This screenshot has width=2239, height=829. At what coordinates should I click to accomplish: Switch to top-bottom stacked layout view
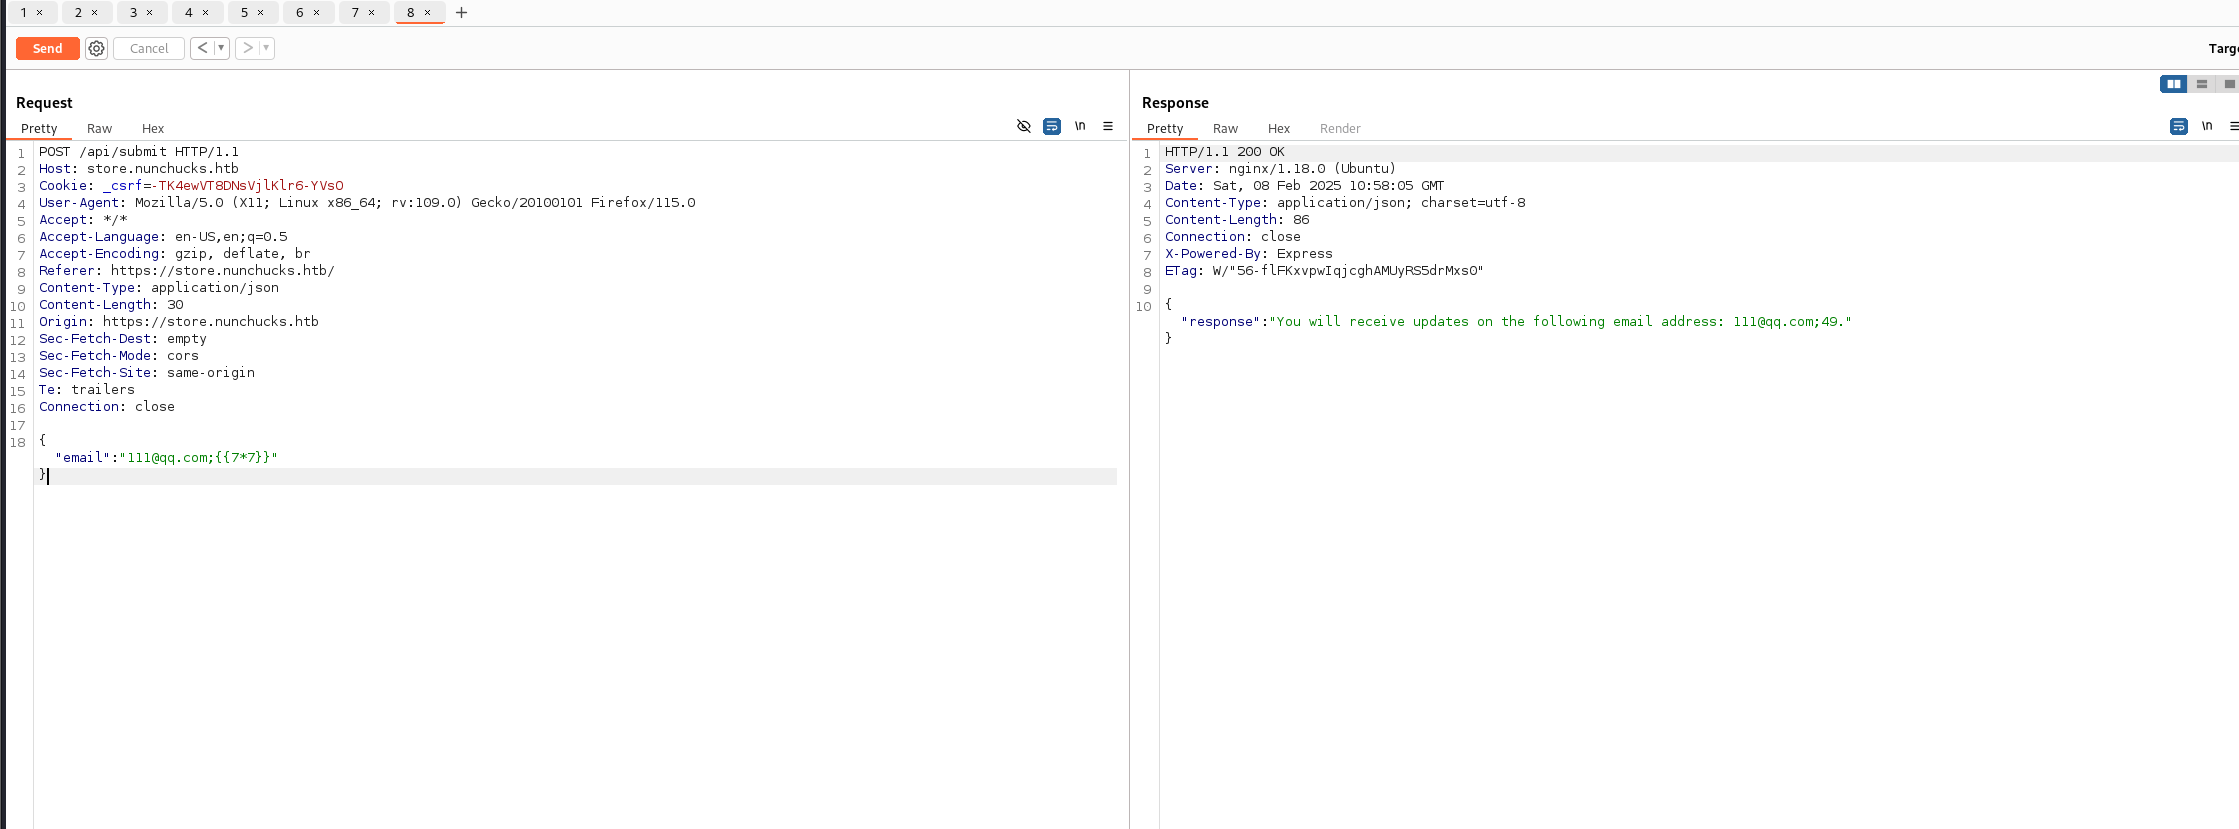(x=2201, y=84)
